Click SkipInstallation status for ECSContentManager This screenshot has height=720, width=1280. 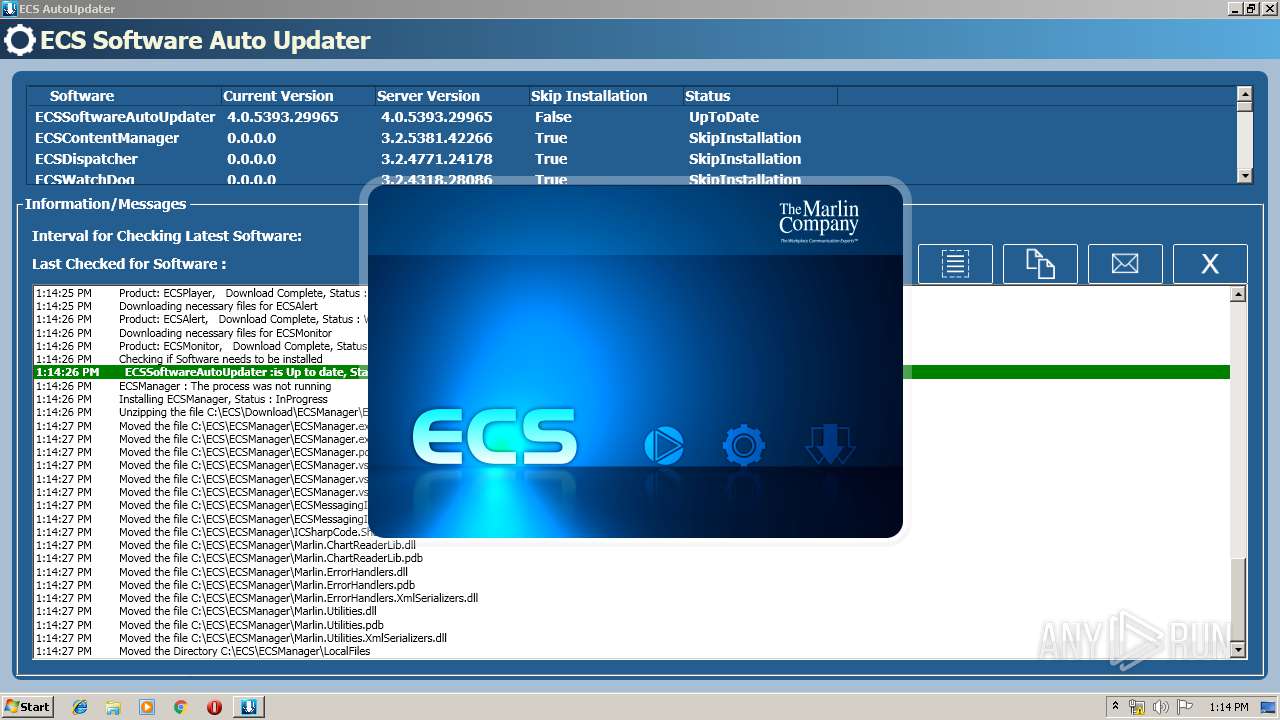(745, 138)
